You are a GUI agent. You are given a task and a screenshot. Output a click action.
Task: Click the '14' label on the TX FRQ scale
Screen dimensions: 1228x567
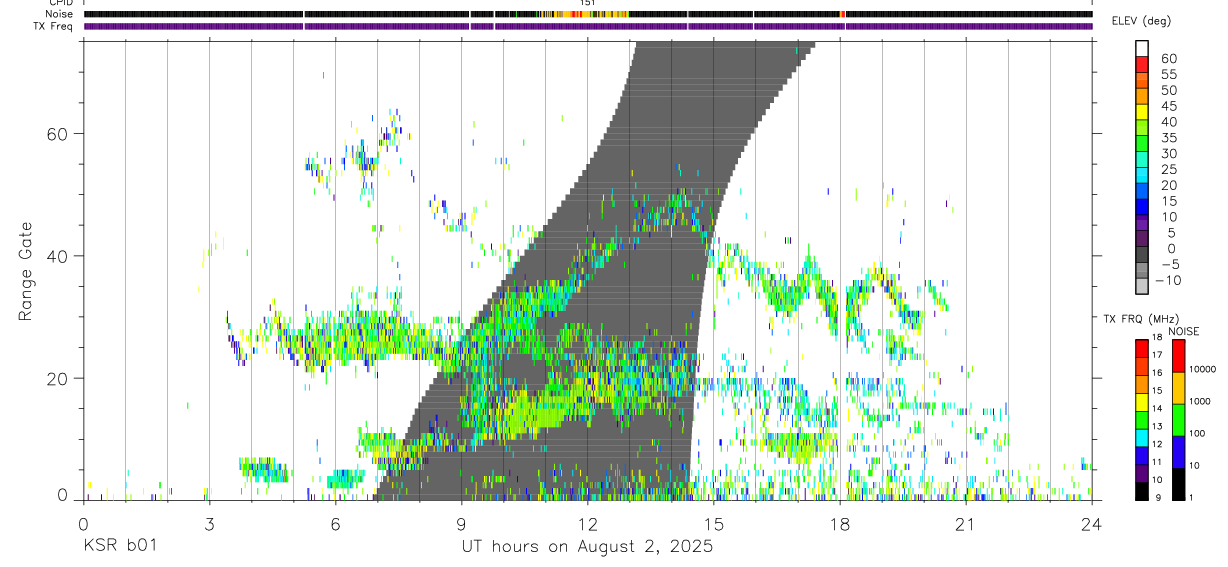coord(1156,408)
